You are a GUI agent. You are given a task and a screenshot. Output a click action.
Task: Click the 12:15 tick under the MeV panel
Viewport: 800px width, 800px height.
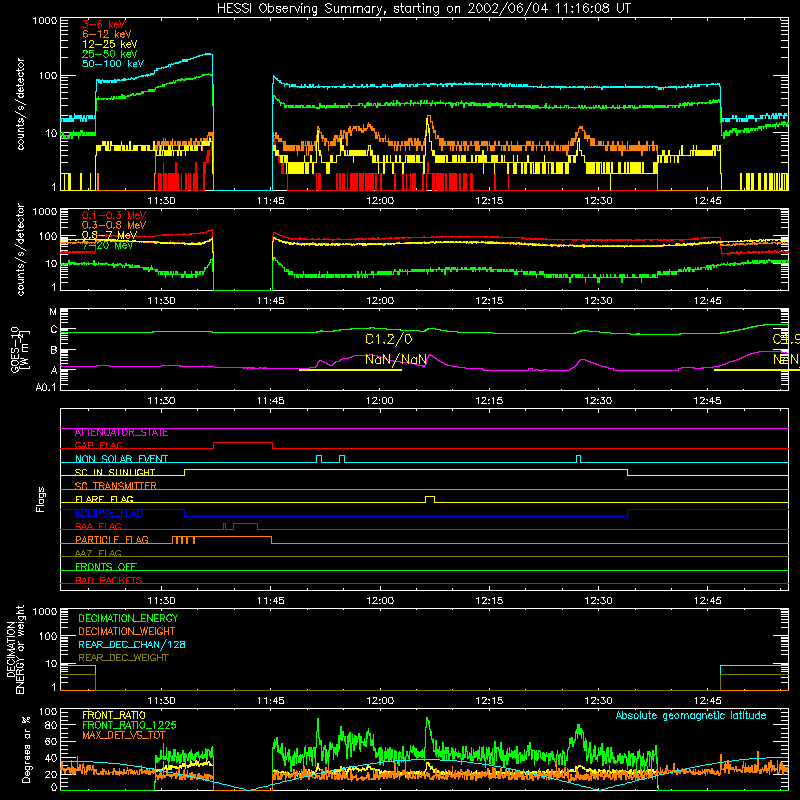pyautogui.click(x=489, y=301)
